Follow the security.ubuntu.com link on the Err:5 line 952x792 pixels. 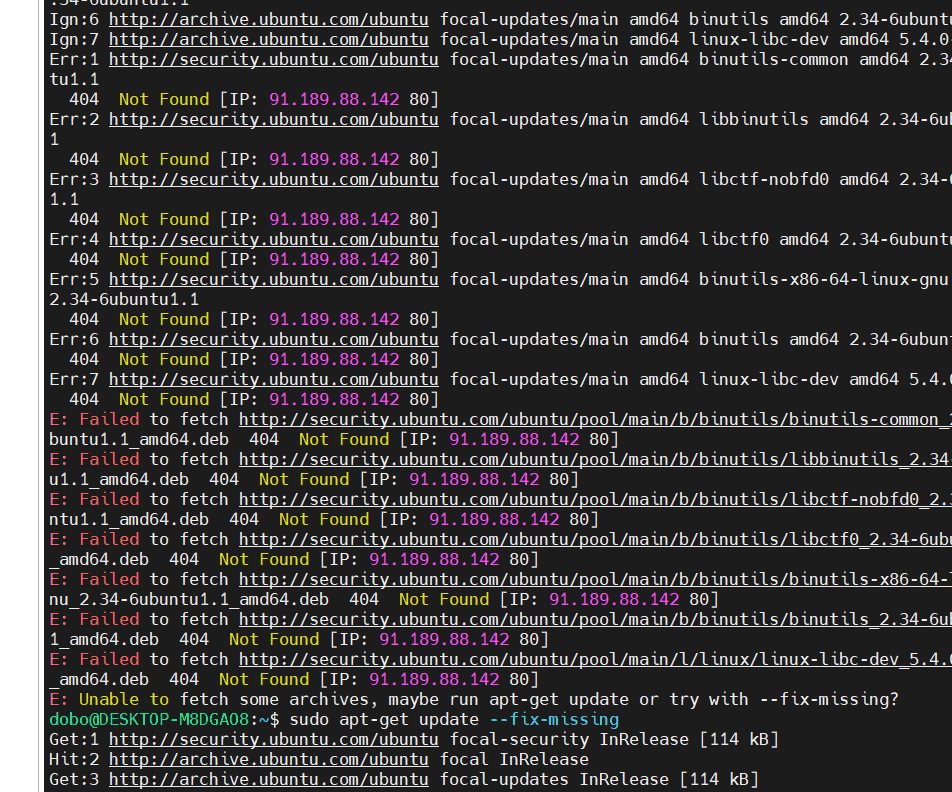(x=274, y=279)
